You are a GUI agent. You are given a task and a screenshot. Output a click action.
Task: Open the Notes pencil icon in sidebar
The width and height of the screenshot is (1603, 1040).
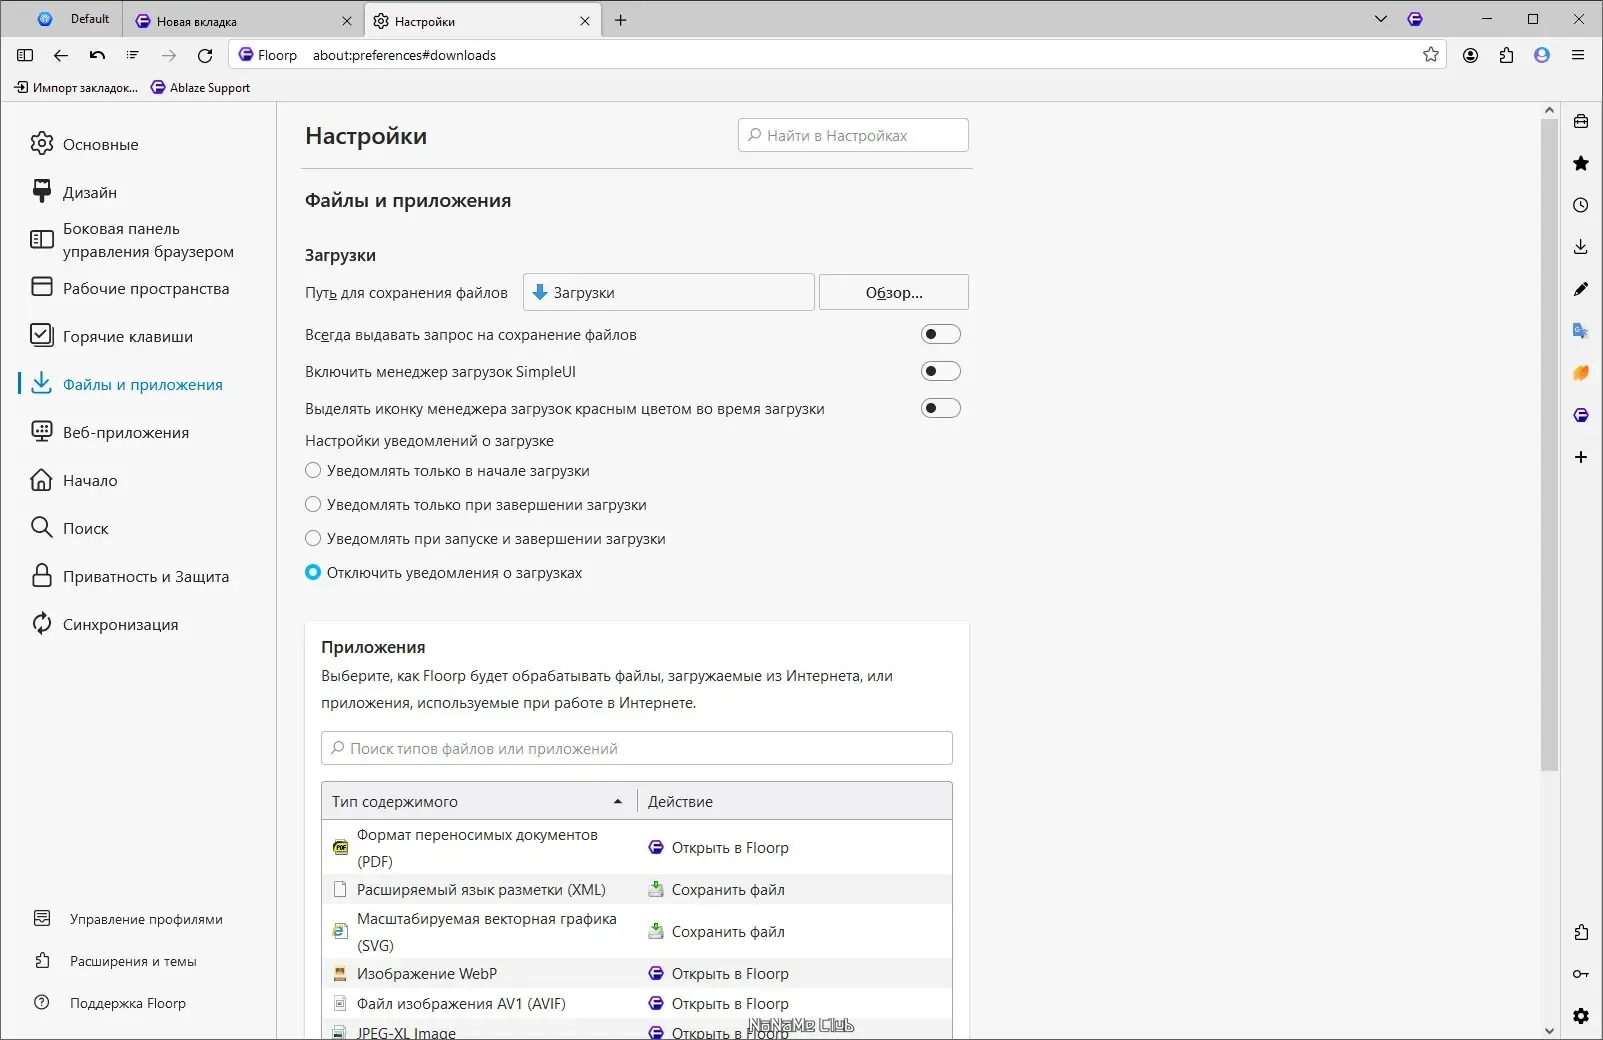tap(1580, 288)
